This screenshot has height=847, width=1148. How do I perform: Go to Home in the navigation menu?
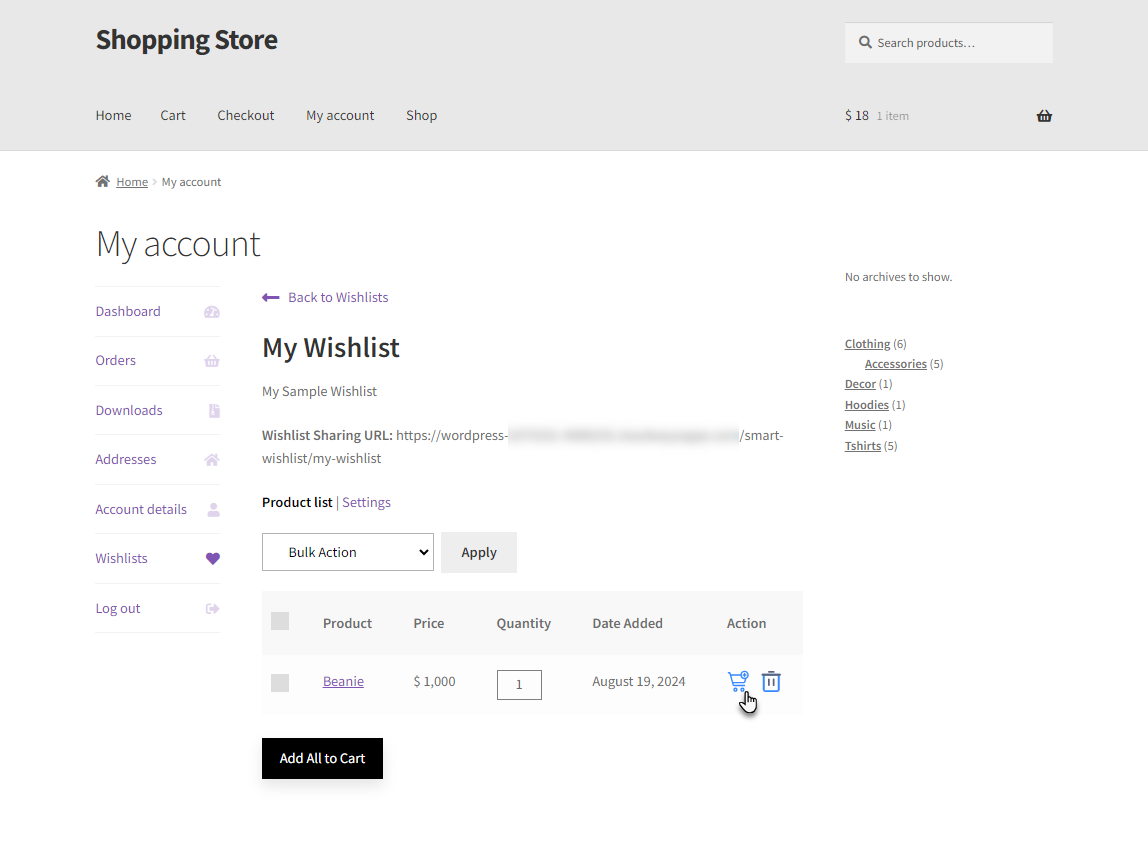click(113, 115)
